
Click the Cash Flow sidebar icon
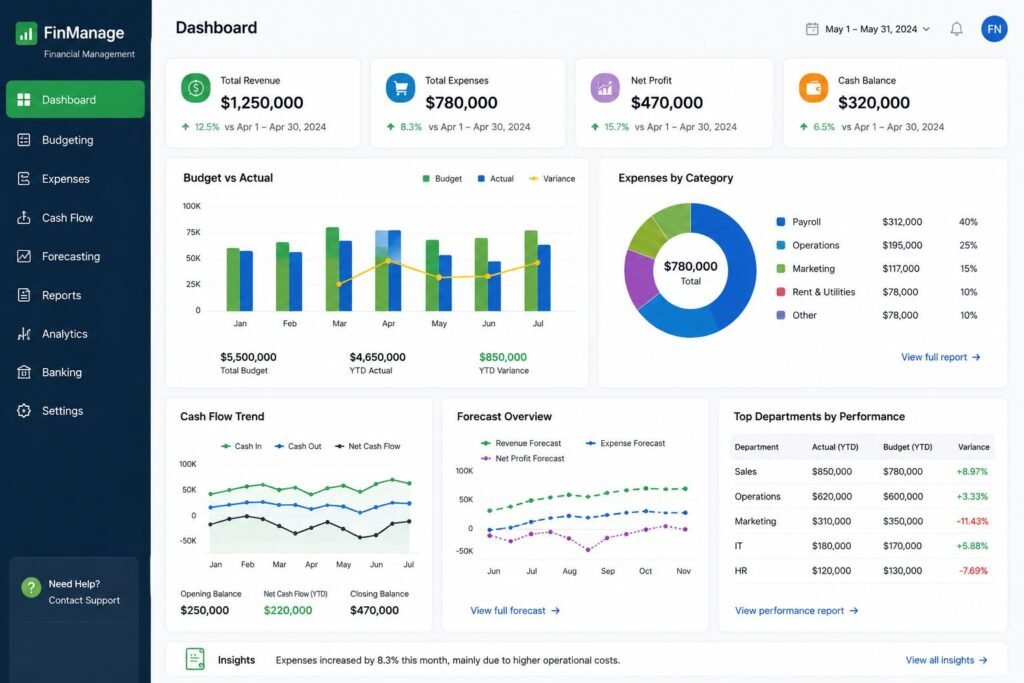[x=24, y=217]
